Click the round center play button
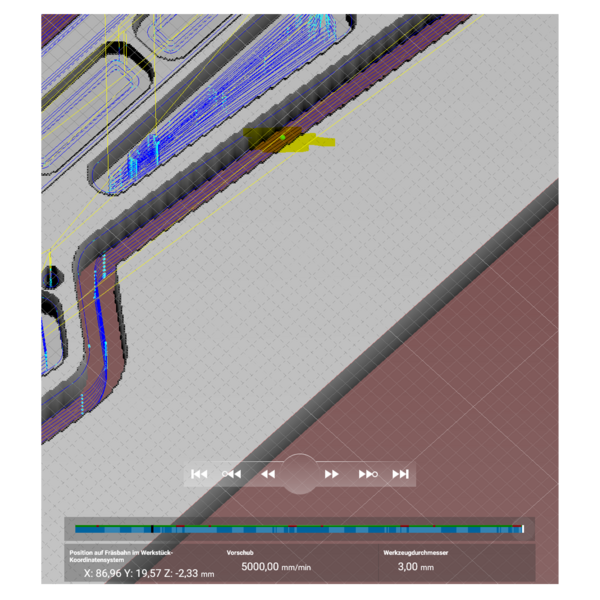This screenshot has height=600, width=600. click(x=300, y=474)
